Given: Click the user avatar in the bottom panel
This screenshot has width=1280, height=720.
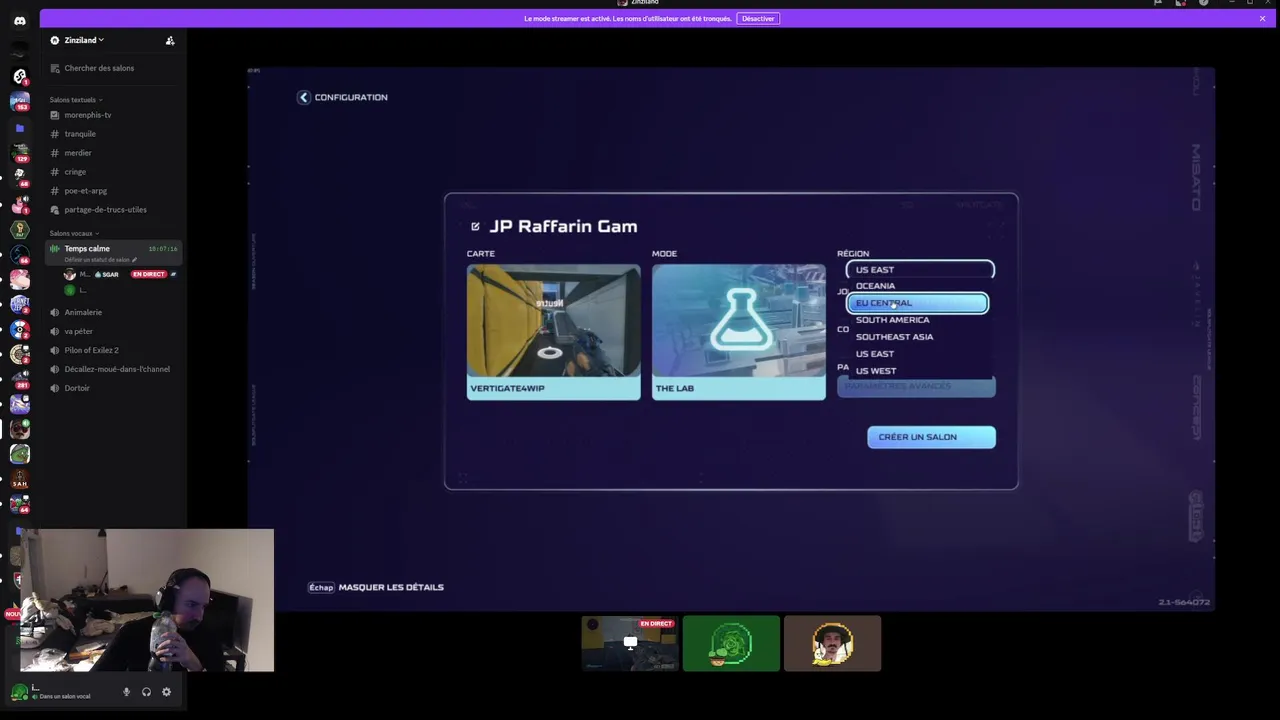Looking at the screenshot, I should click(19, 692).
